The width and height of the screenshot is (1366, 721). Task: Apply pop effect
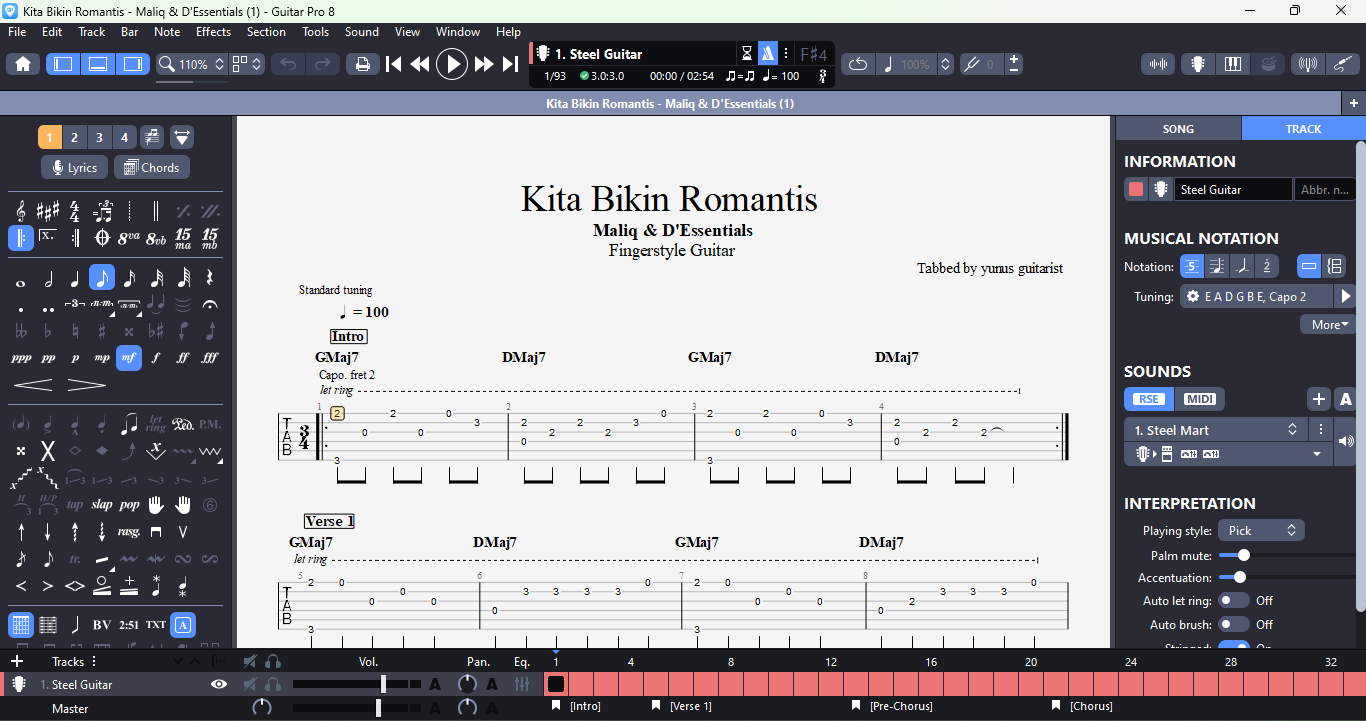pyautogui.click(x=129, y=505)
